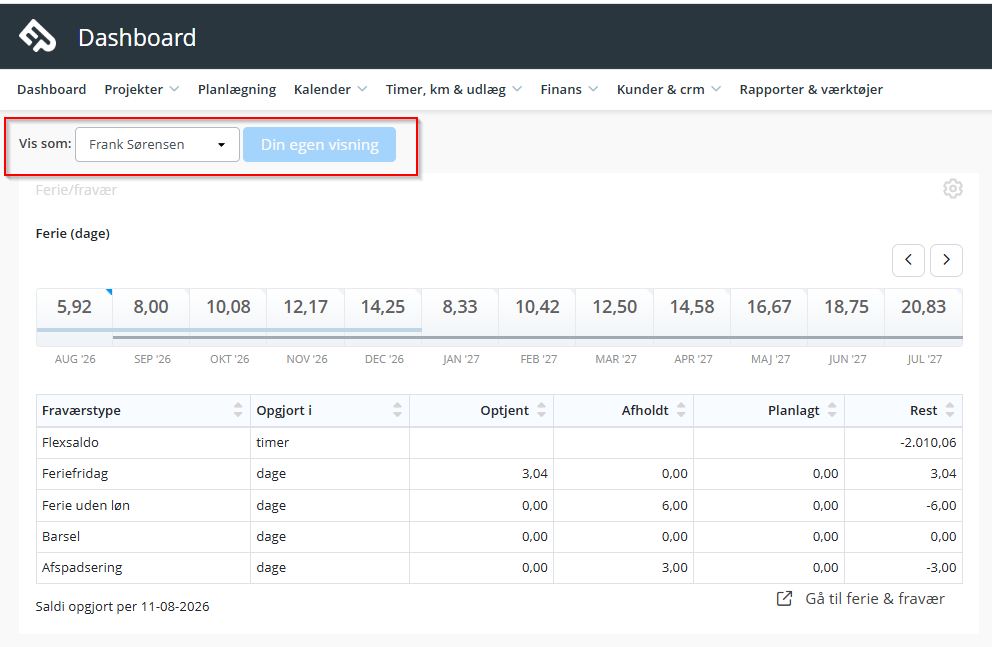Open the Dashboard menu item

pyautogui.click(x=51, y=89)
